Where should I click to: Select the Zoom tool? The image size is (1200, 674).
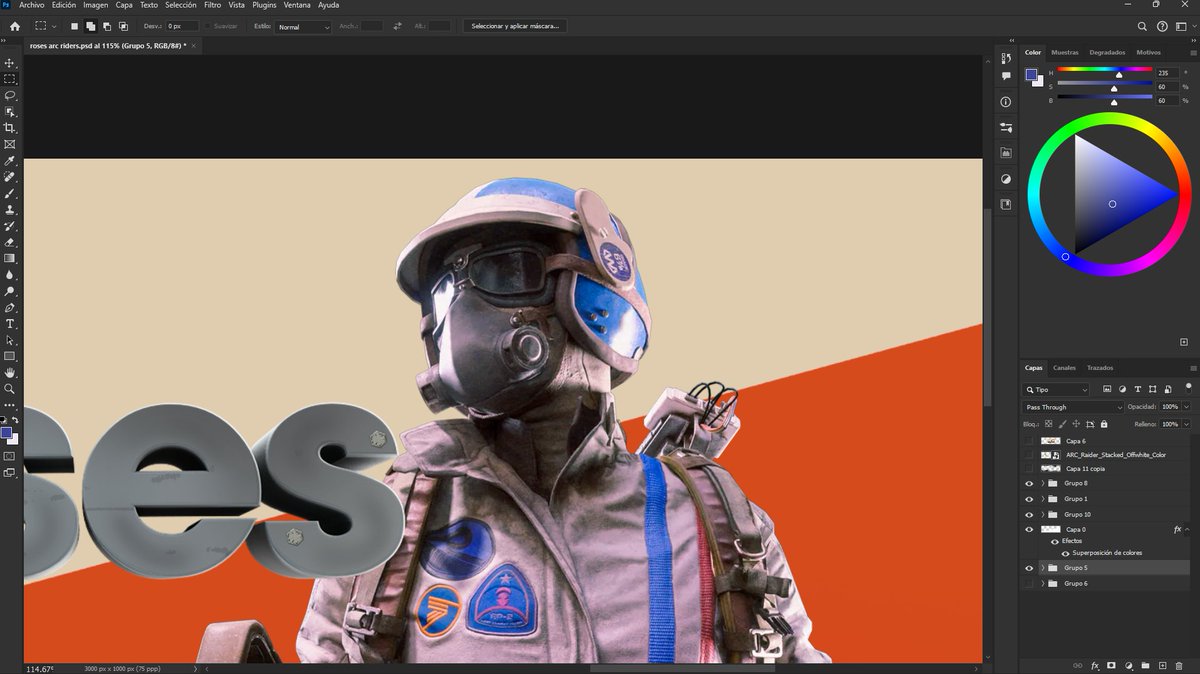(x=10, y=388)
